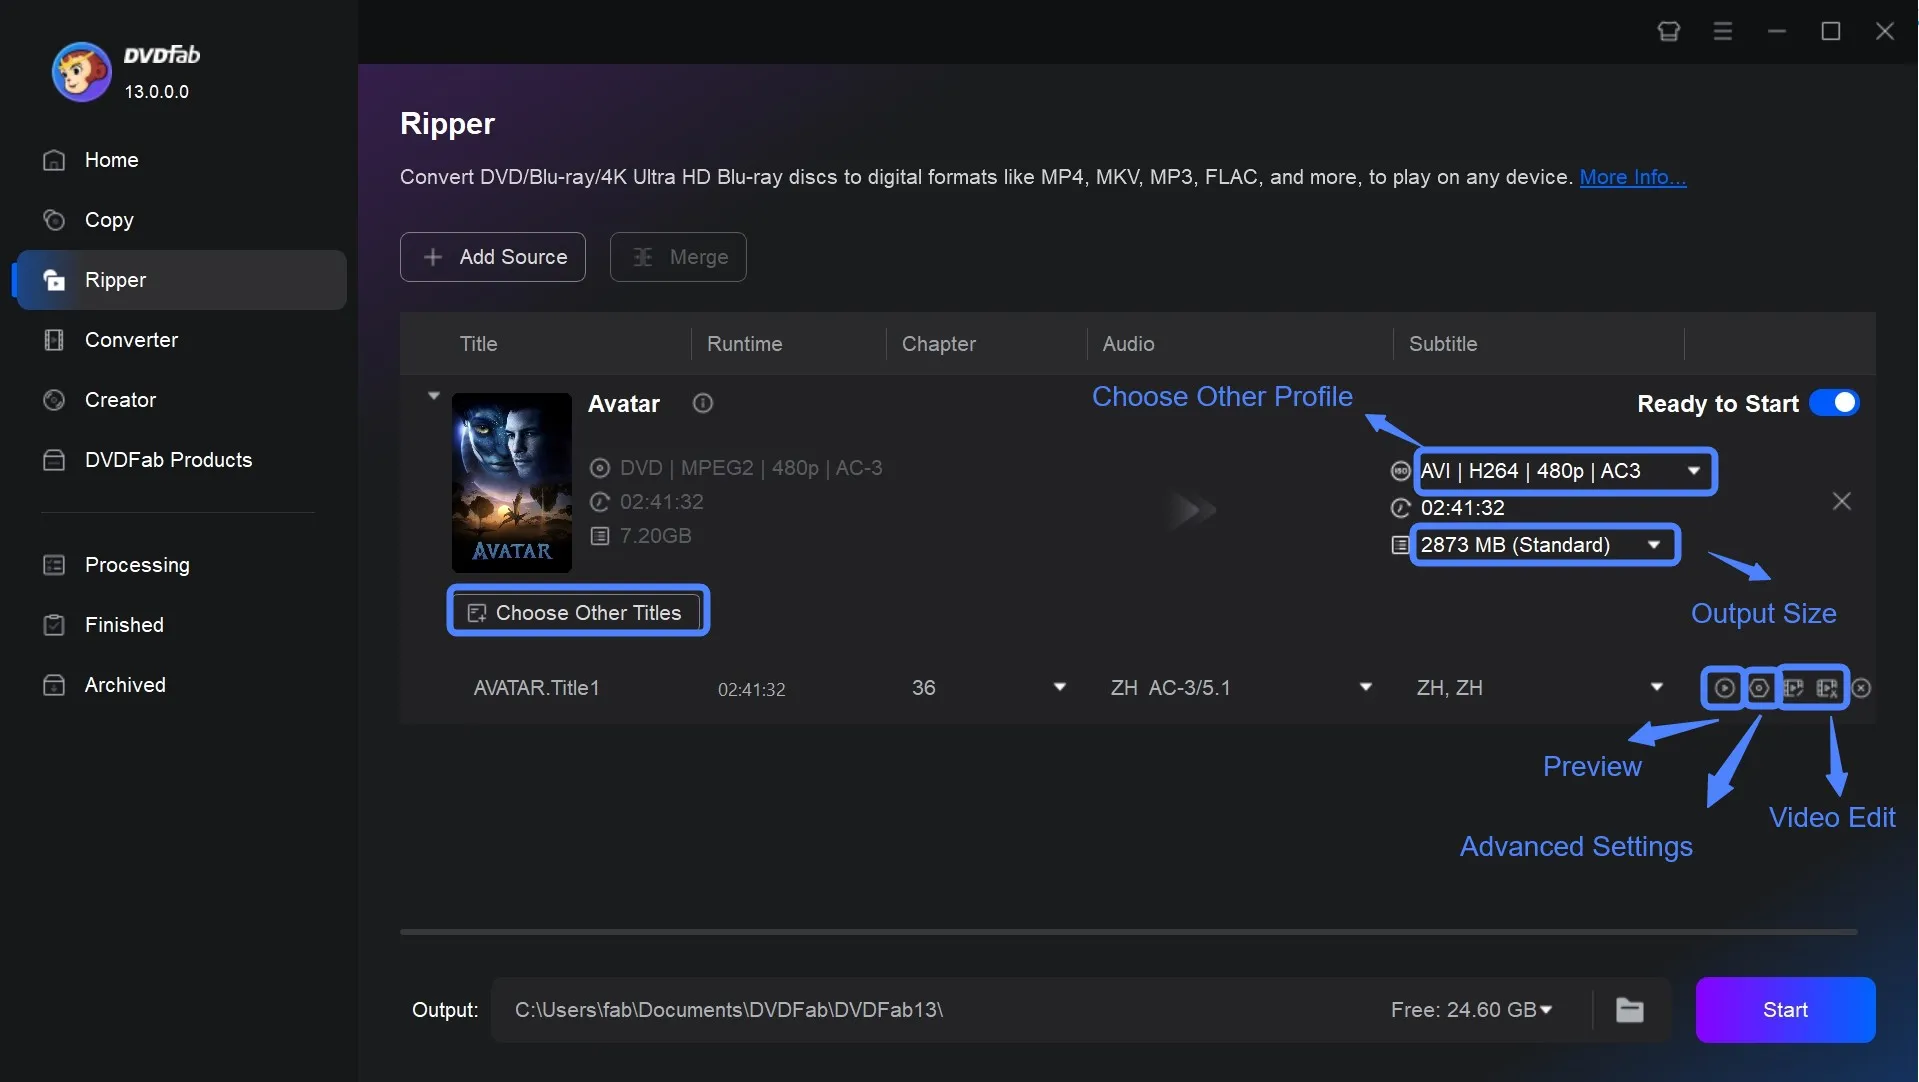View the Processing queue
Image resolution: width=1919 pixels, height=1082 pixels.
[137, 565]
